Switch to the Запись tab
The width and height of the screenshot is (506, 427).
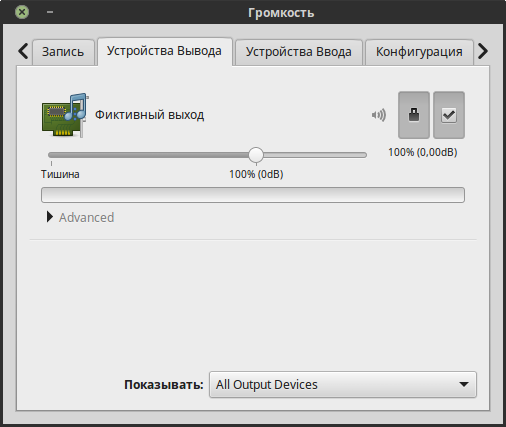coord(63,52)
